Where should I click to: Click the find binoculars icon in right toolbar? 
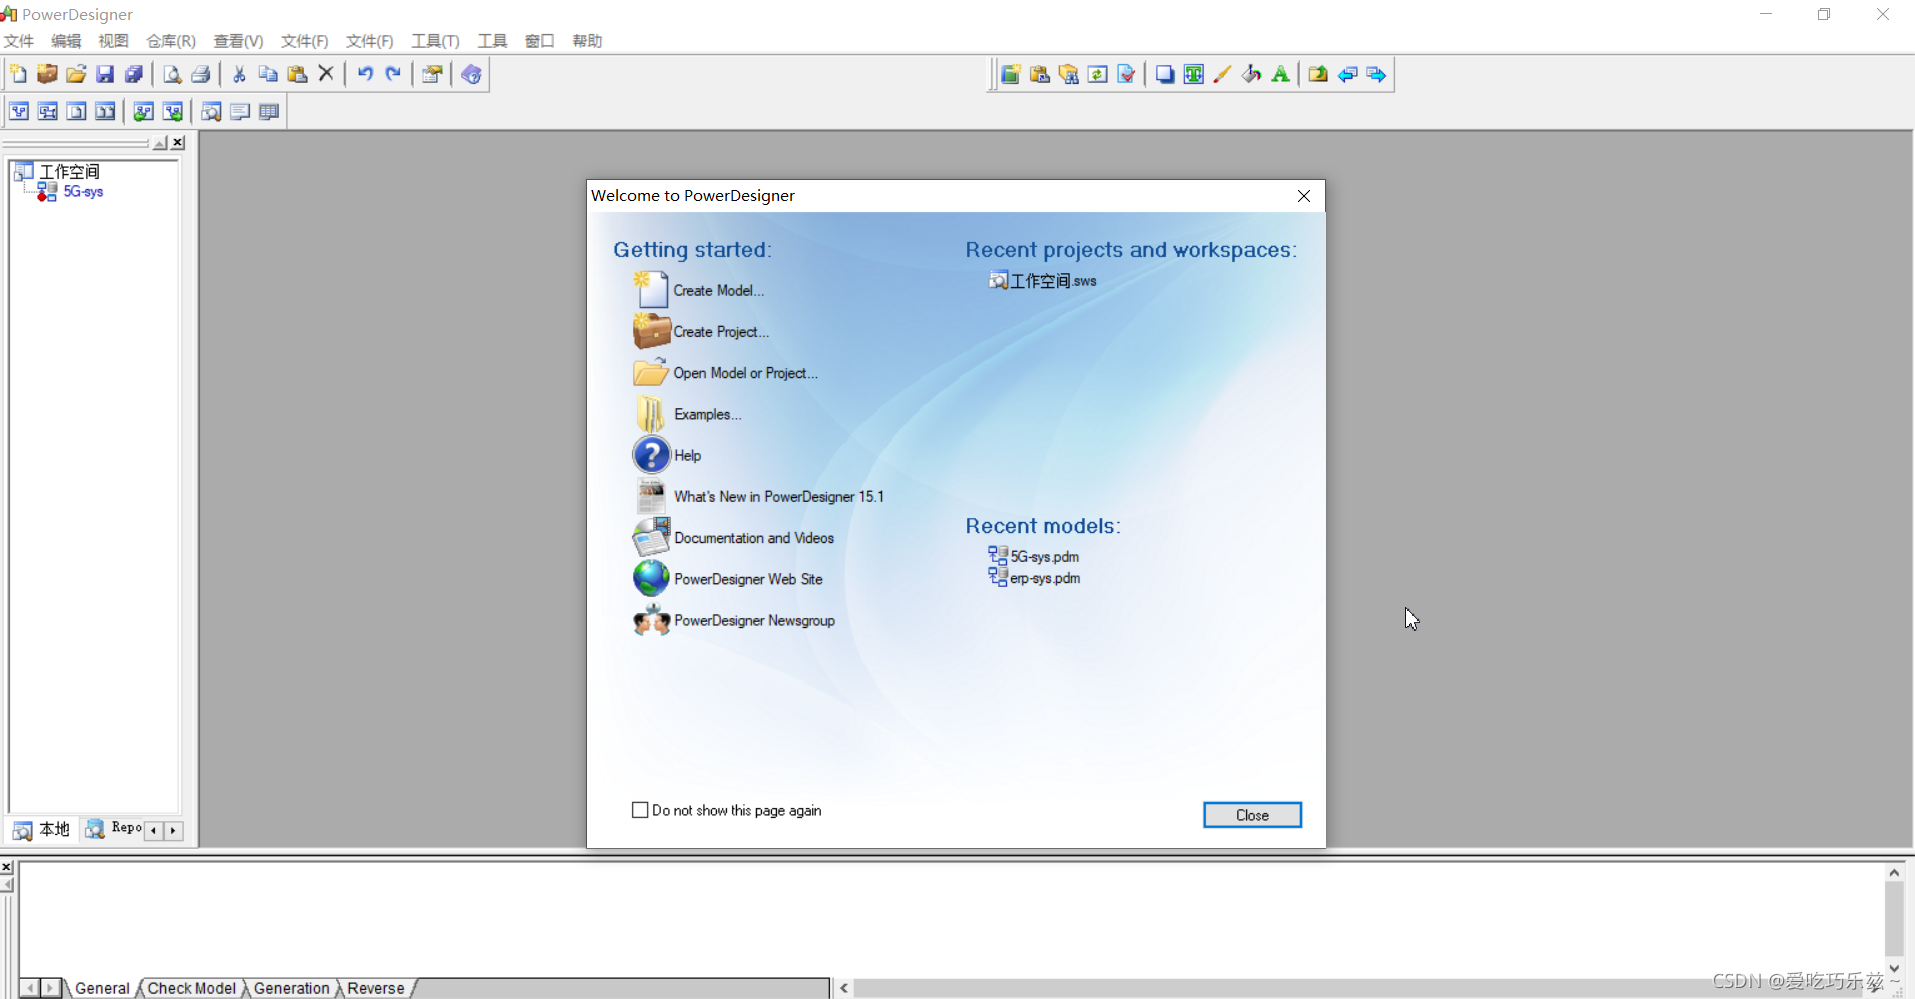point(1069,74)
